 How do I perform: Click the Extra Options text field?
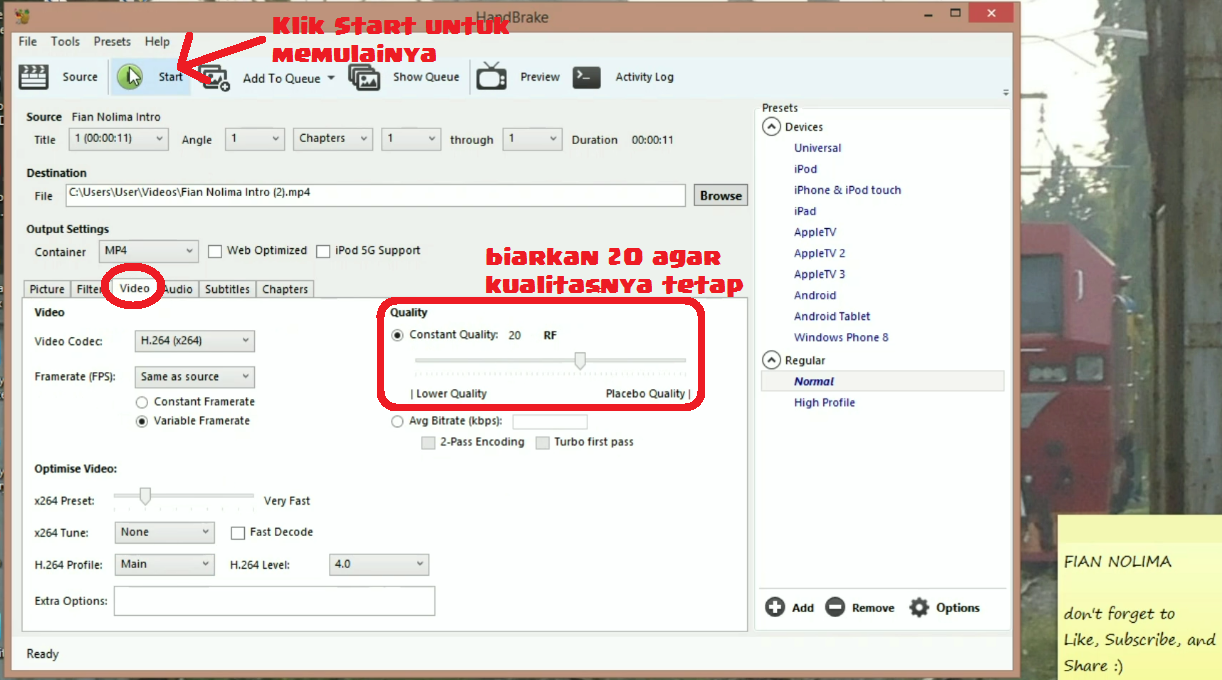(275, 601)
